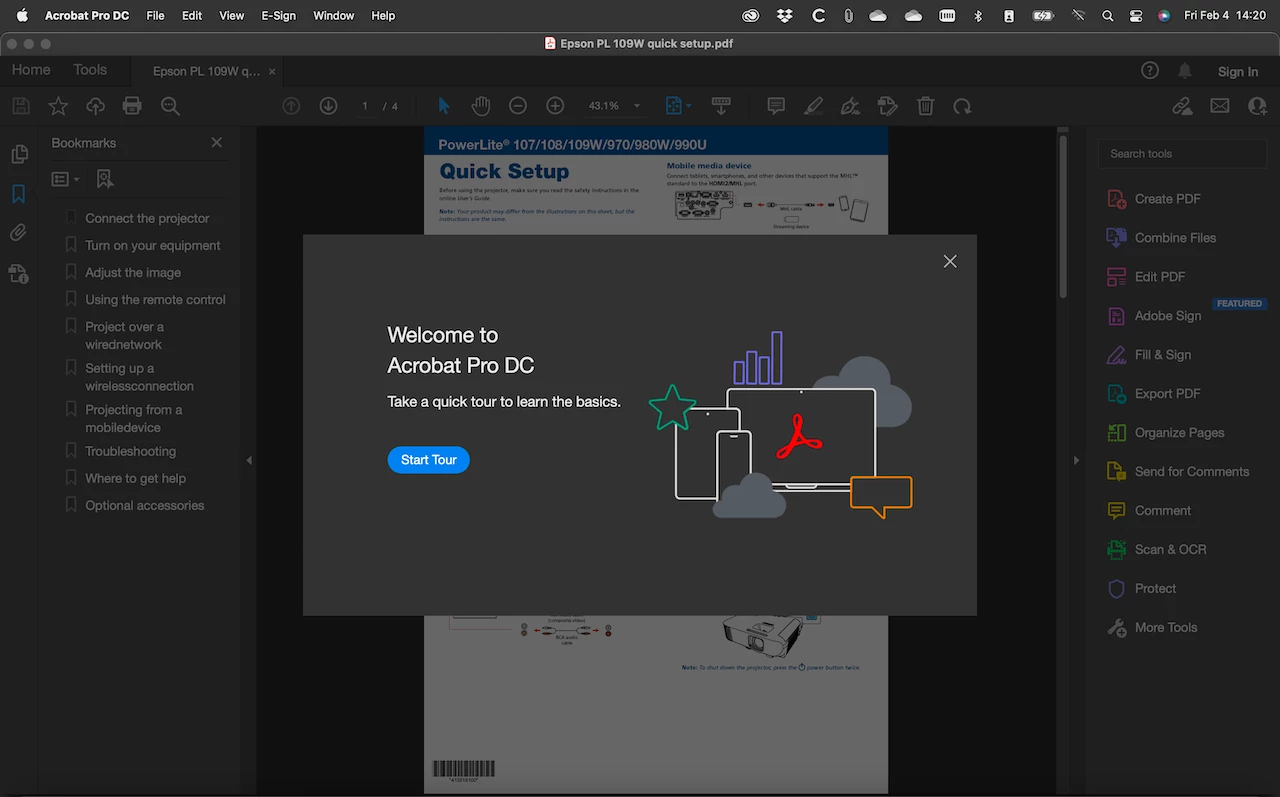
Task: Click the upload to cloud icon
Action: pos(95,106)
